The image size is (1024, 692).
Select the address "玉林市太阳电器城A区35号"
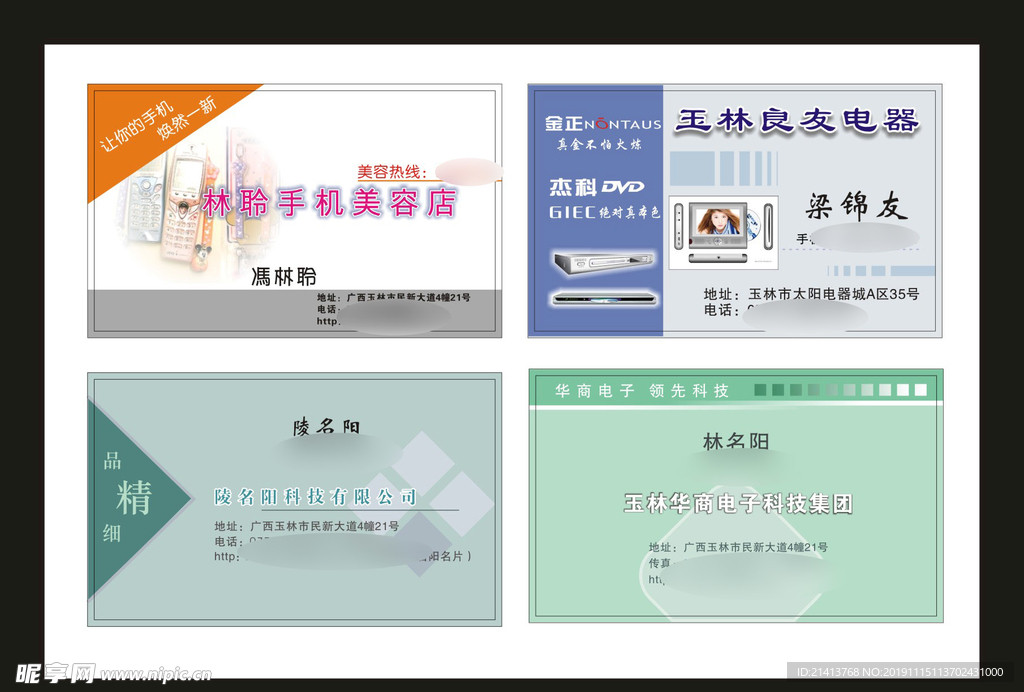tap(833, 294)
